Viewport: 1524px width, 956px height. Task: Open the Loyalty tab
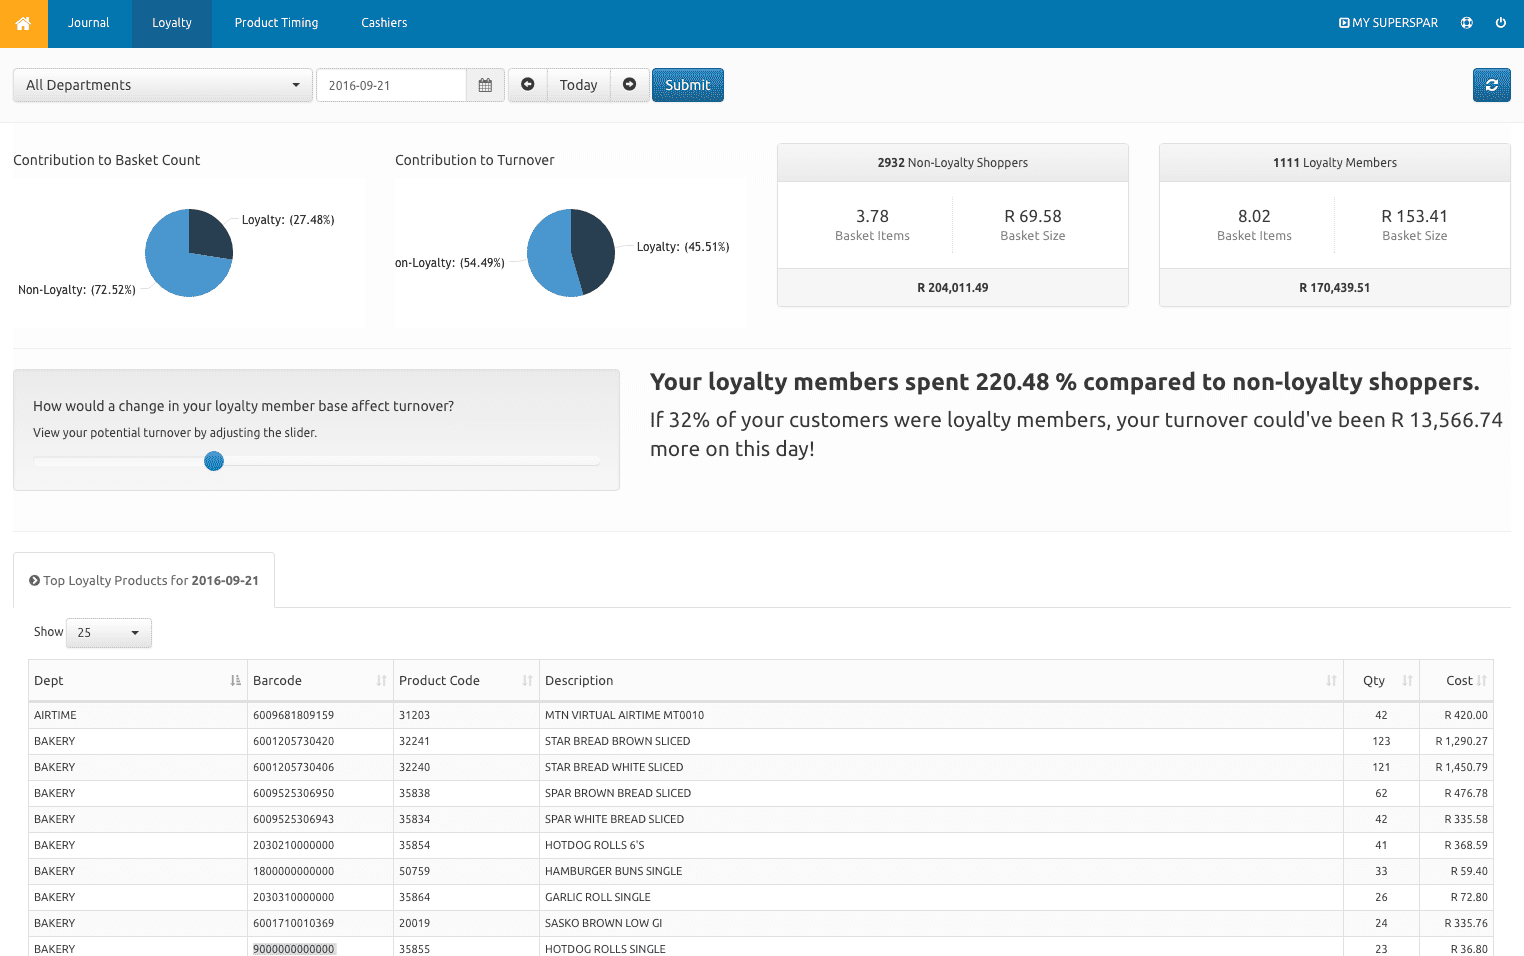pyautogui.click(x=172, y=23)
